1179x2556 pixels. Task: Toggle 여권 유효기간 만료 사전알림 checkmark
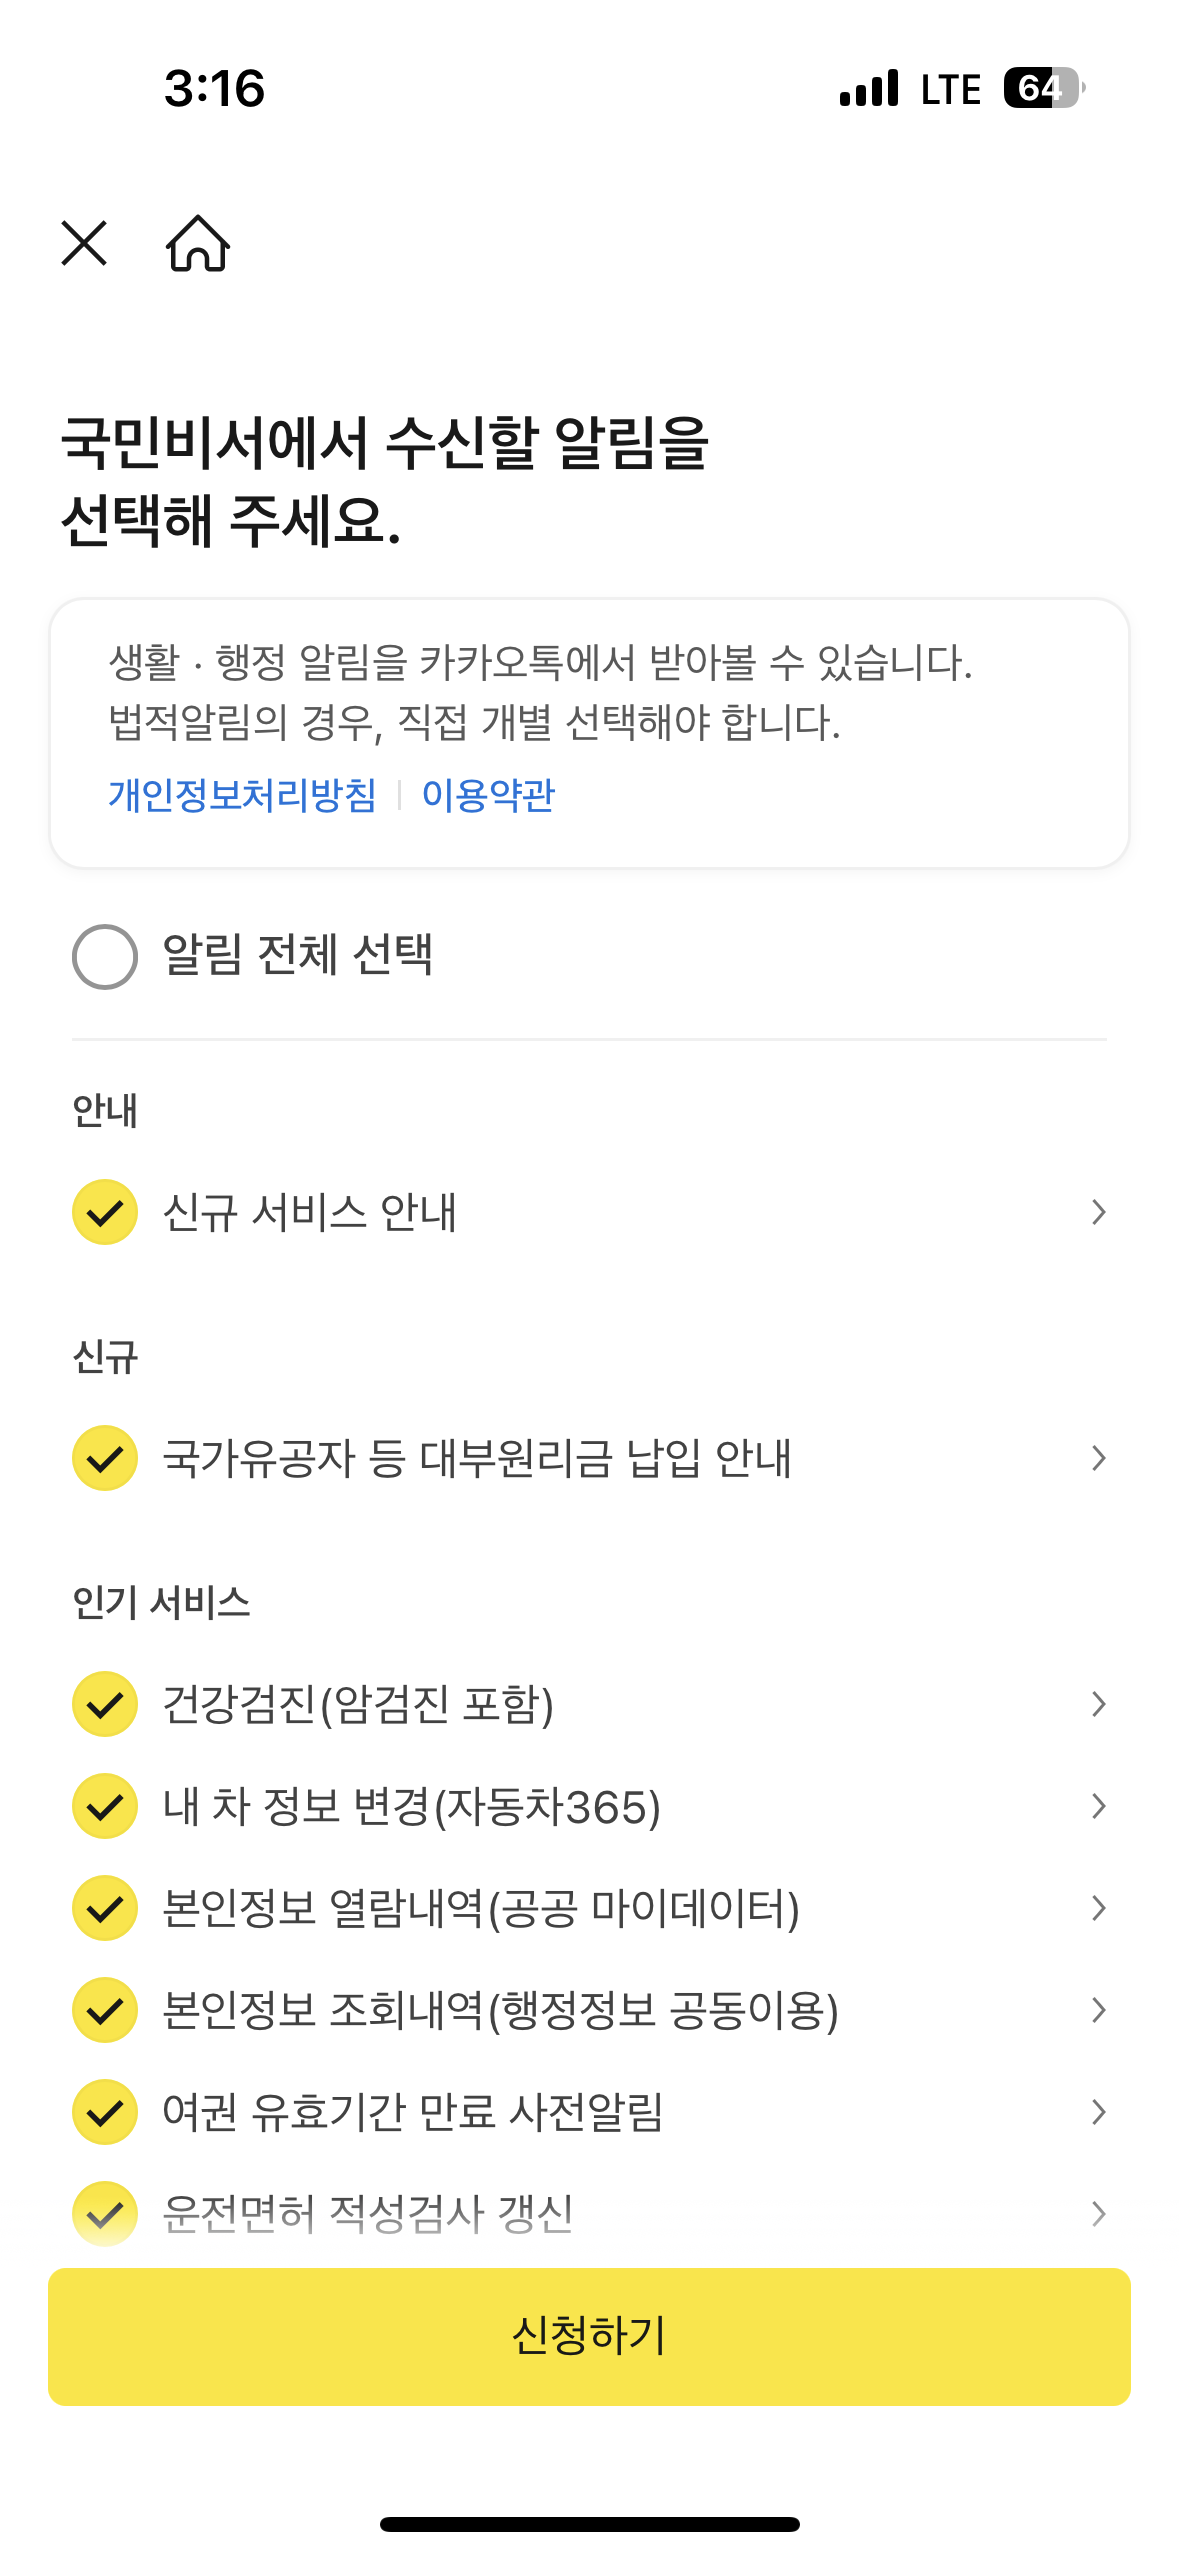click(x=105, y=2112)
